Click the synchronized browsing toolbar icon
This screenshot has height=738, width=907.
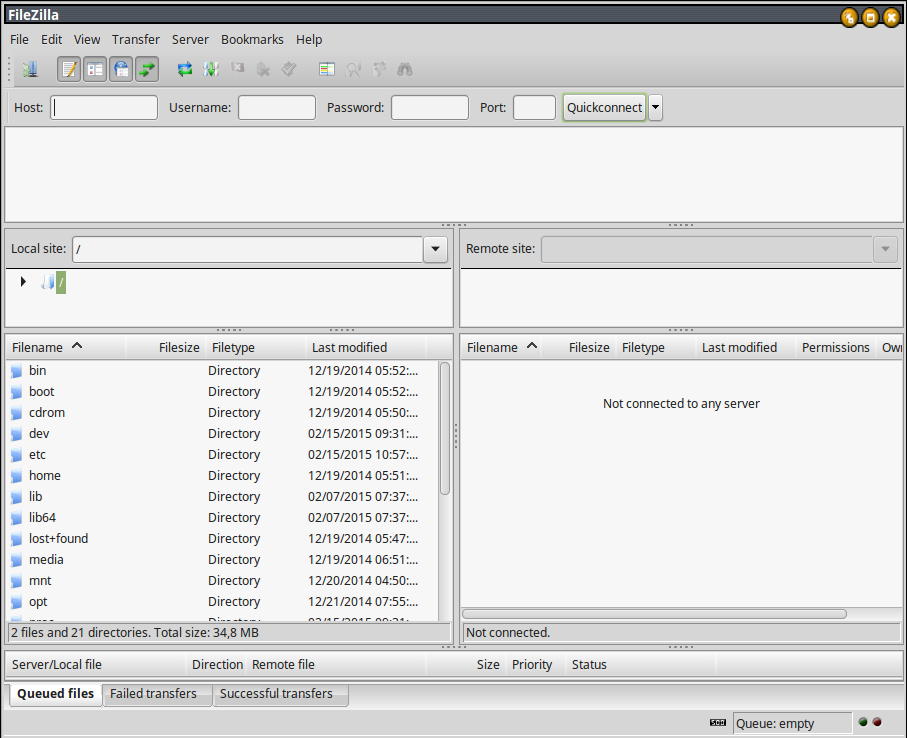tap(379, 69)
